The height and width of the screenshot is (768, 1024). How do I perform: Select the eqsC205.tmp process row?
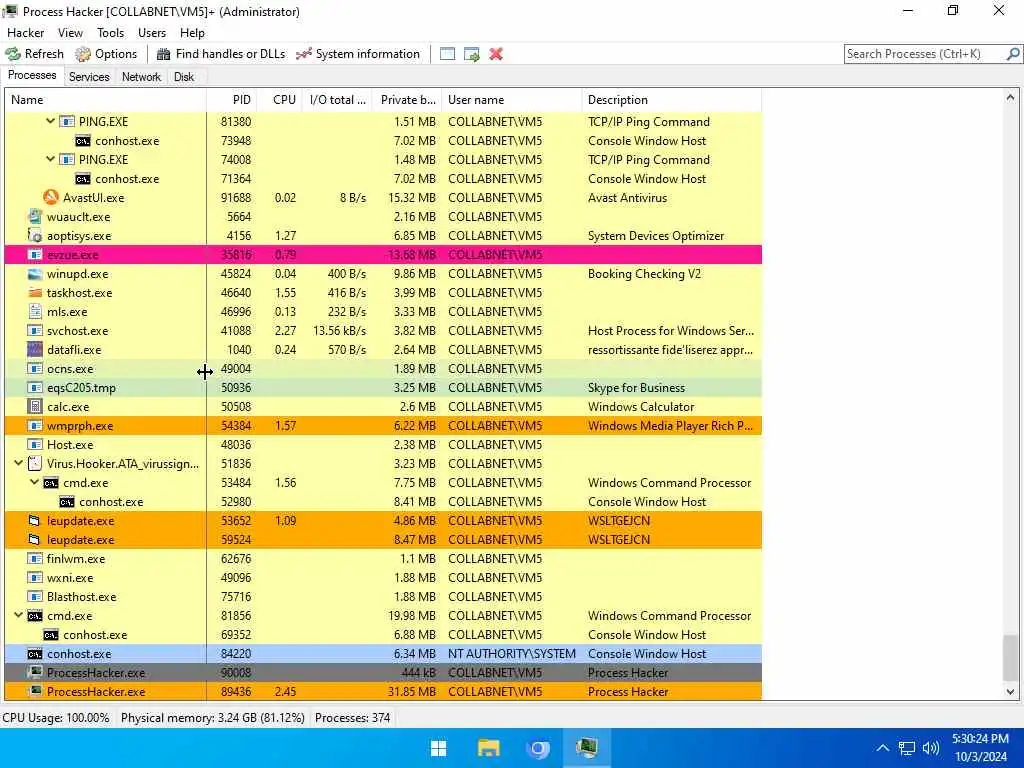(x=383, y=387)
